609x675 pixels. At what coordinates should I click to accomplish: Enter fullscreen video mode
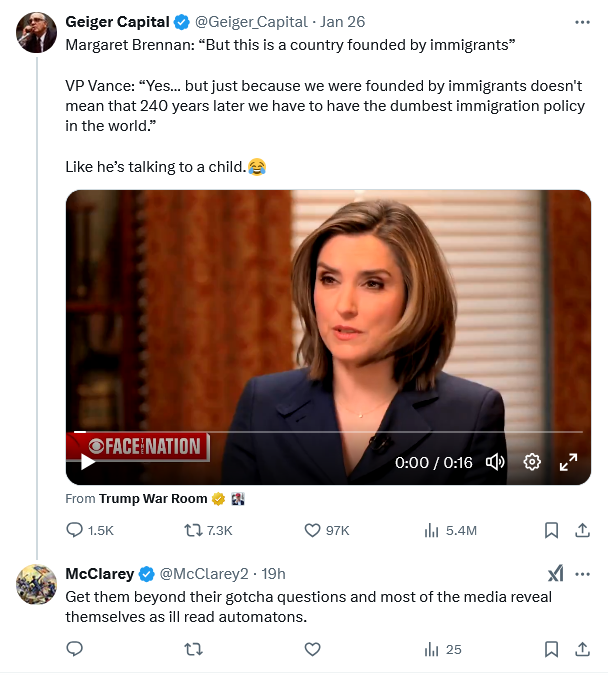click(x=568, y=462)
